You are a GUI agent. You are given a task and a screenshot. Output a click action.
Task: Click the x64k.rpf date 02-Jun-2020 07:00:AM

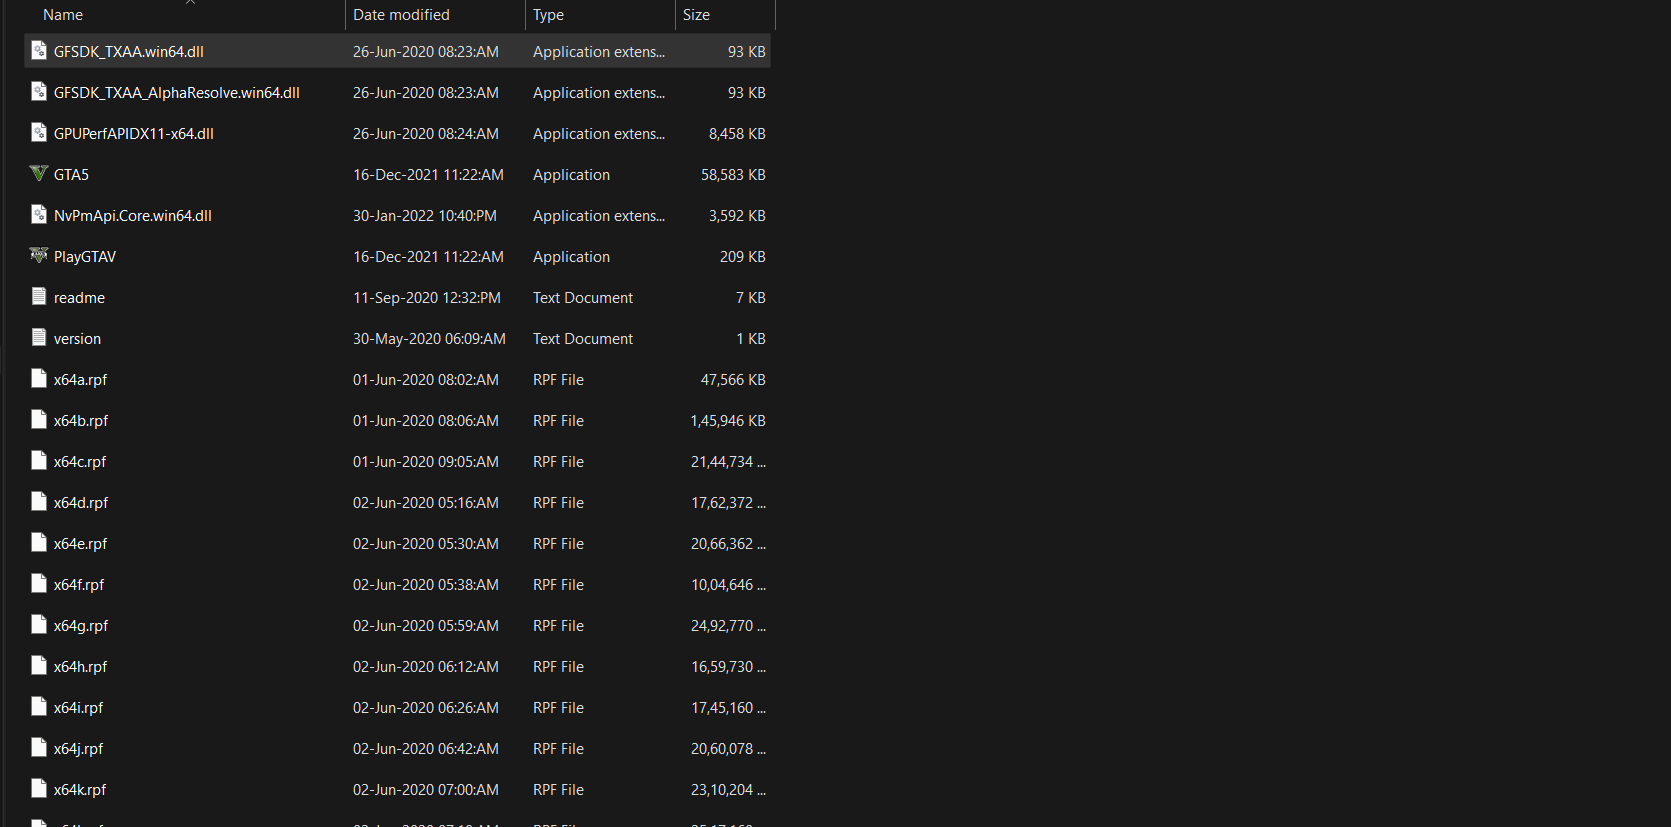pyautogui.click(x=426, y=790)
